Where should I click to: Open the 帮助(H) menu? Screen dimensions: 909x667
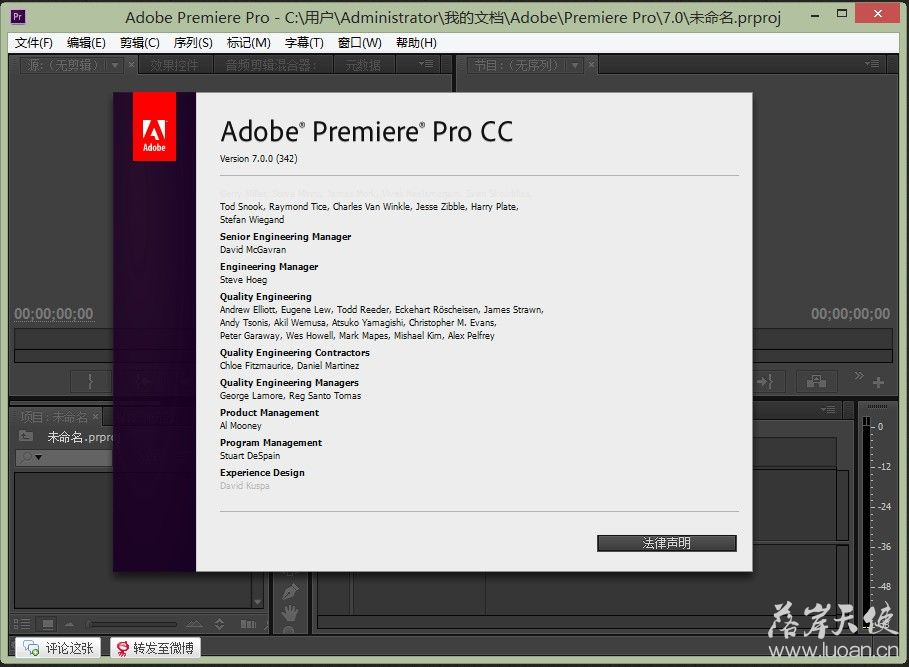(416, 42)
